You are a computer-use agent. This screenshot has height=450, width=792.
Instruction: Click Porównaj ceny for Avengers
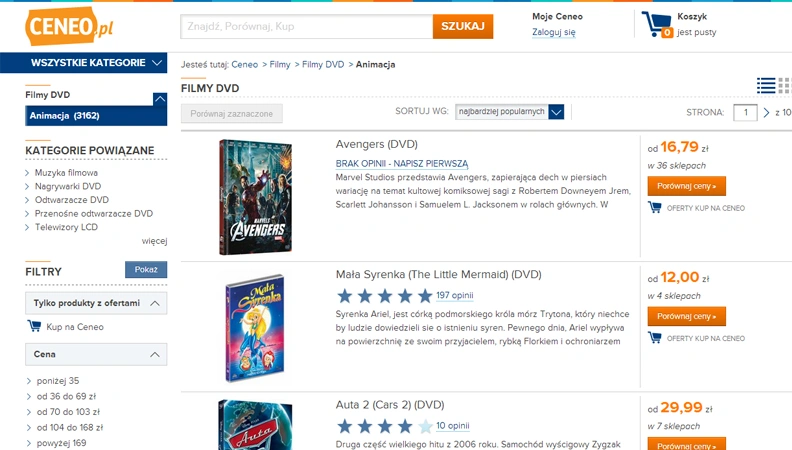tap(686, 186)
